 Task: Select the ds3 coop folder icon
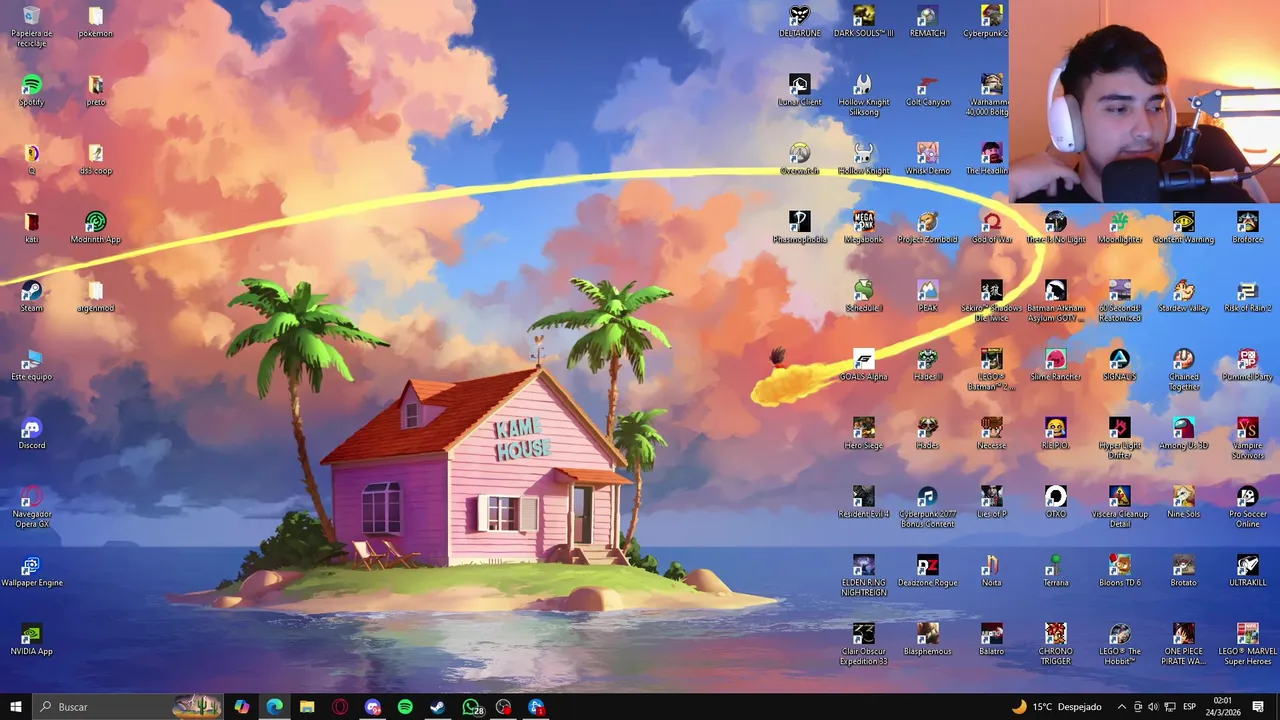coord(96,159)
